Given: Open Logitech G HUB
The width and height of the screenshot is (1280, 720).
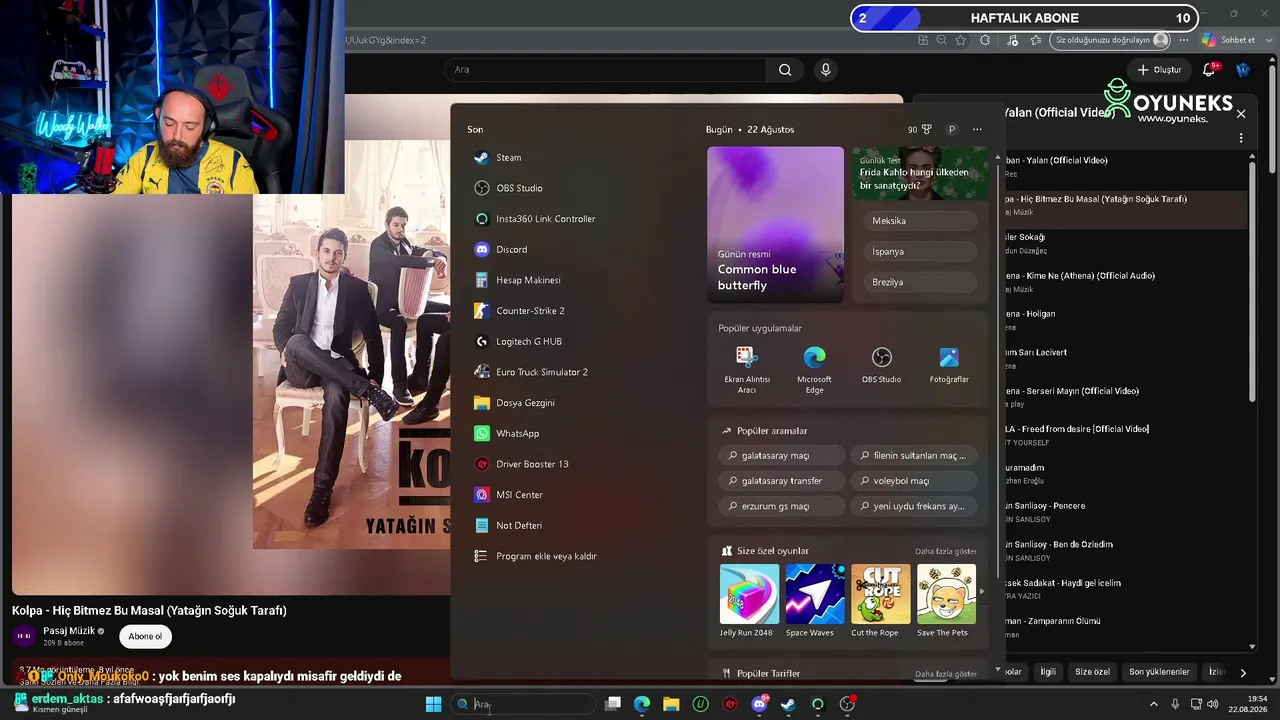Looking at the screenshot, I should [578, 342].
